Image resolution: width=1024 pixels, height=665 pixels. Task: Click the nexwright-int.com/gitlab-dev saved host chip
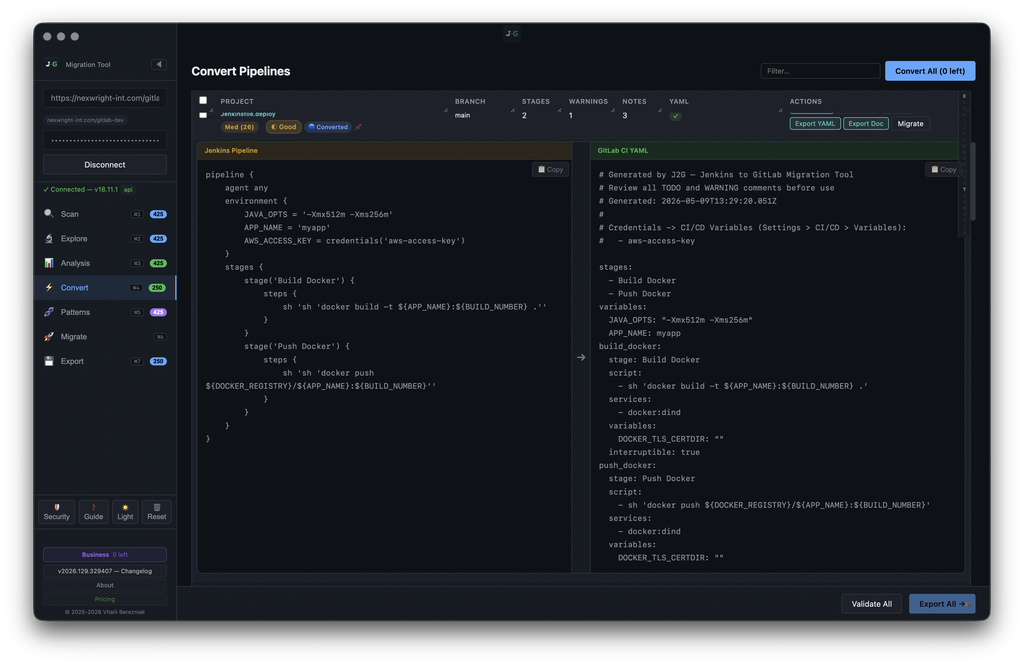(86, 120)
